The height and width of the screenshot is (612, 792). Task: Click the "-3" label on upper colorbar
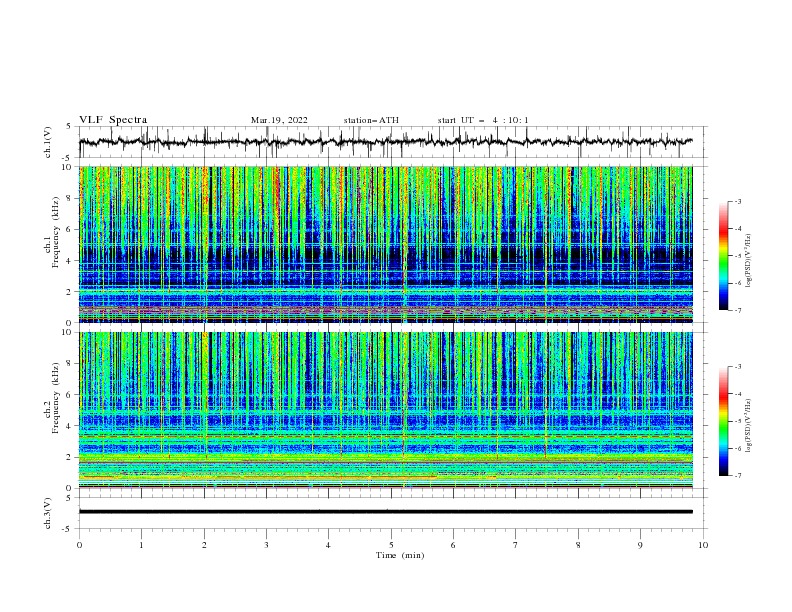click(738, 201)
